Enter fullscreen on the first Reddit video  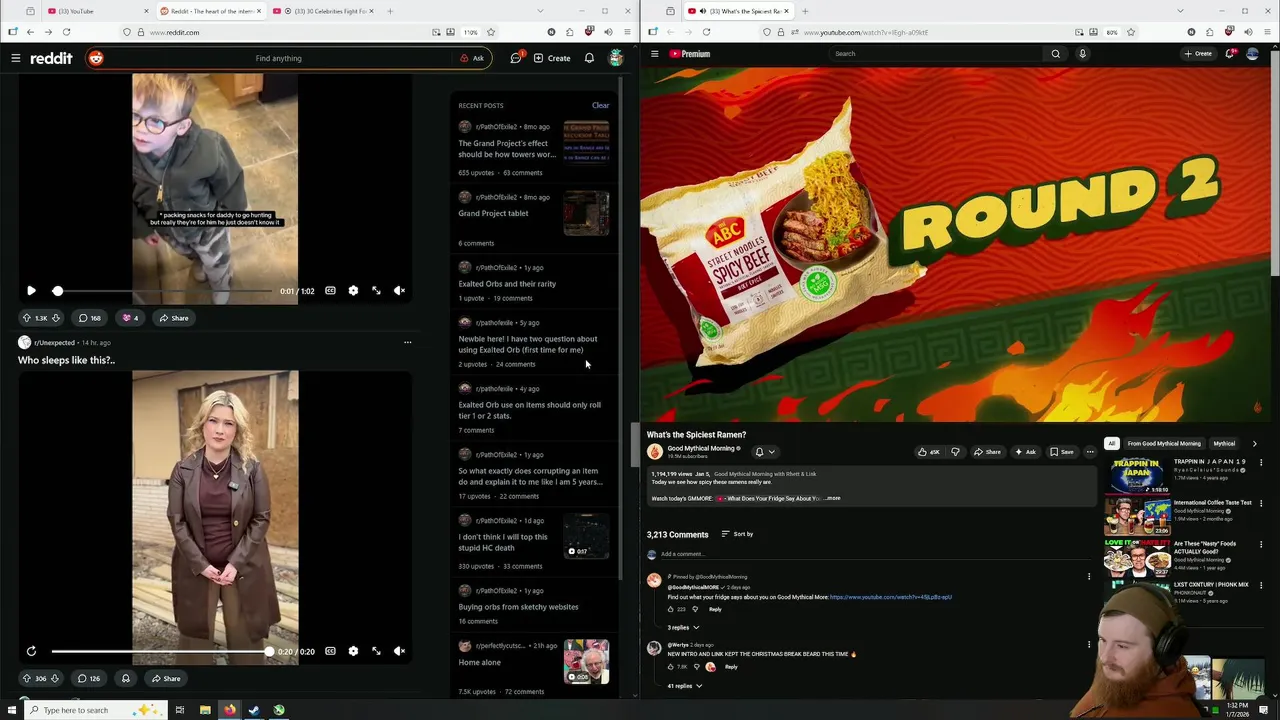click(x=376, y=291)
